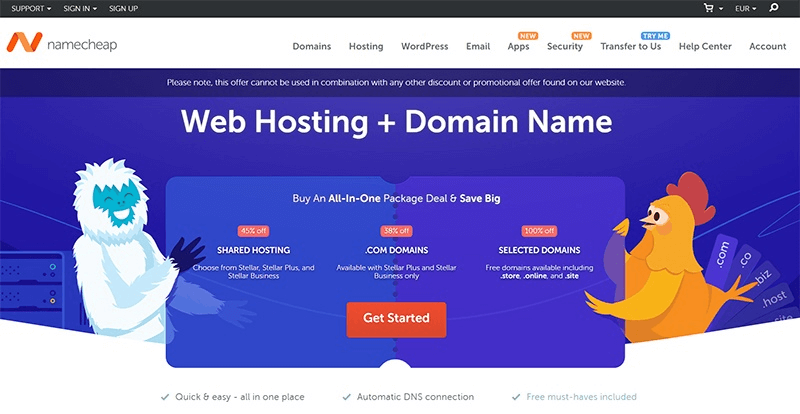Click checkmark beside Automatic DNS connection
The width and height of the screenshot is (800, 414).
pos(346,397)
